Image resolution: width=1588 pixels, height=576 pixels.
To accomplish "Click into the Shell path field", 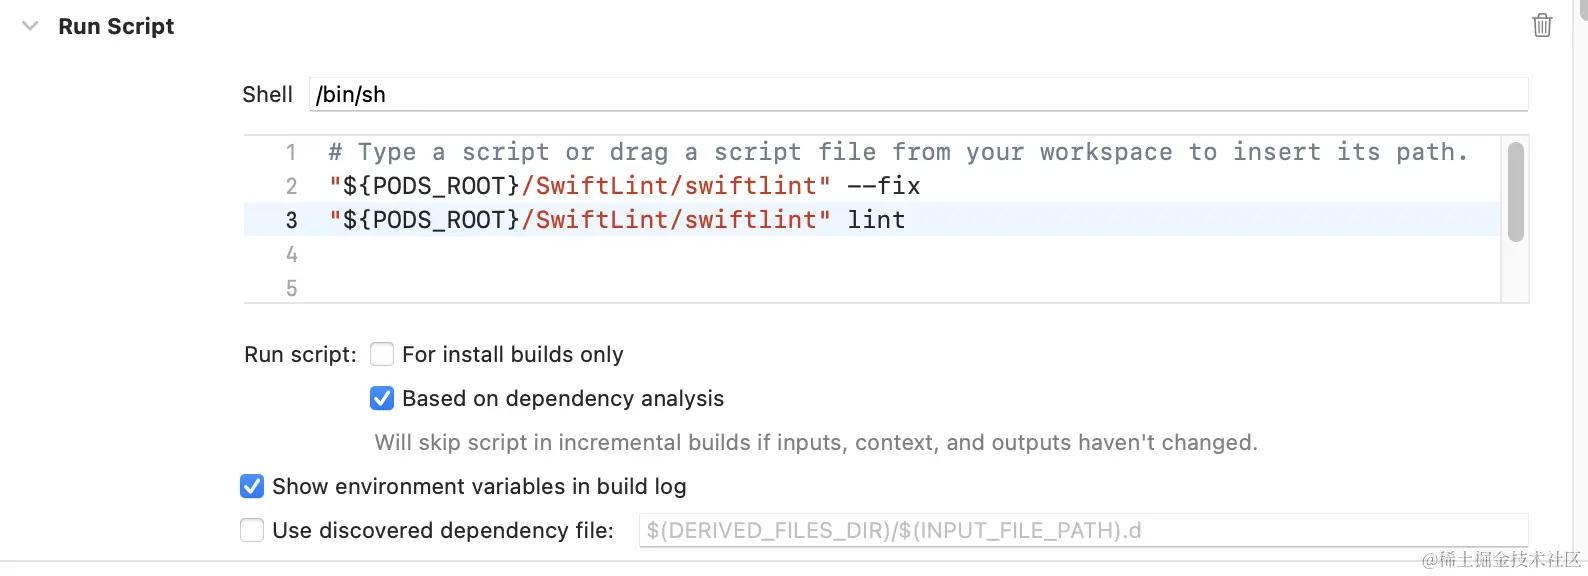I will pyautogui.click(x=918, y=94).
